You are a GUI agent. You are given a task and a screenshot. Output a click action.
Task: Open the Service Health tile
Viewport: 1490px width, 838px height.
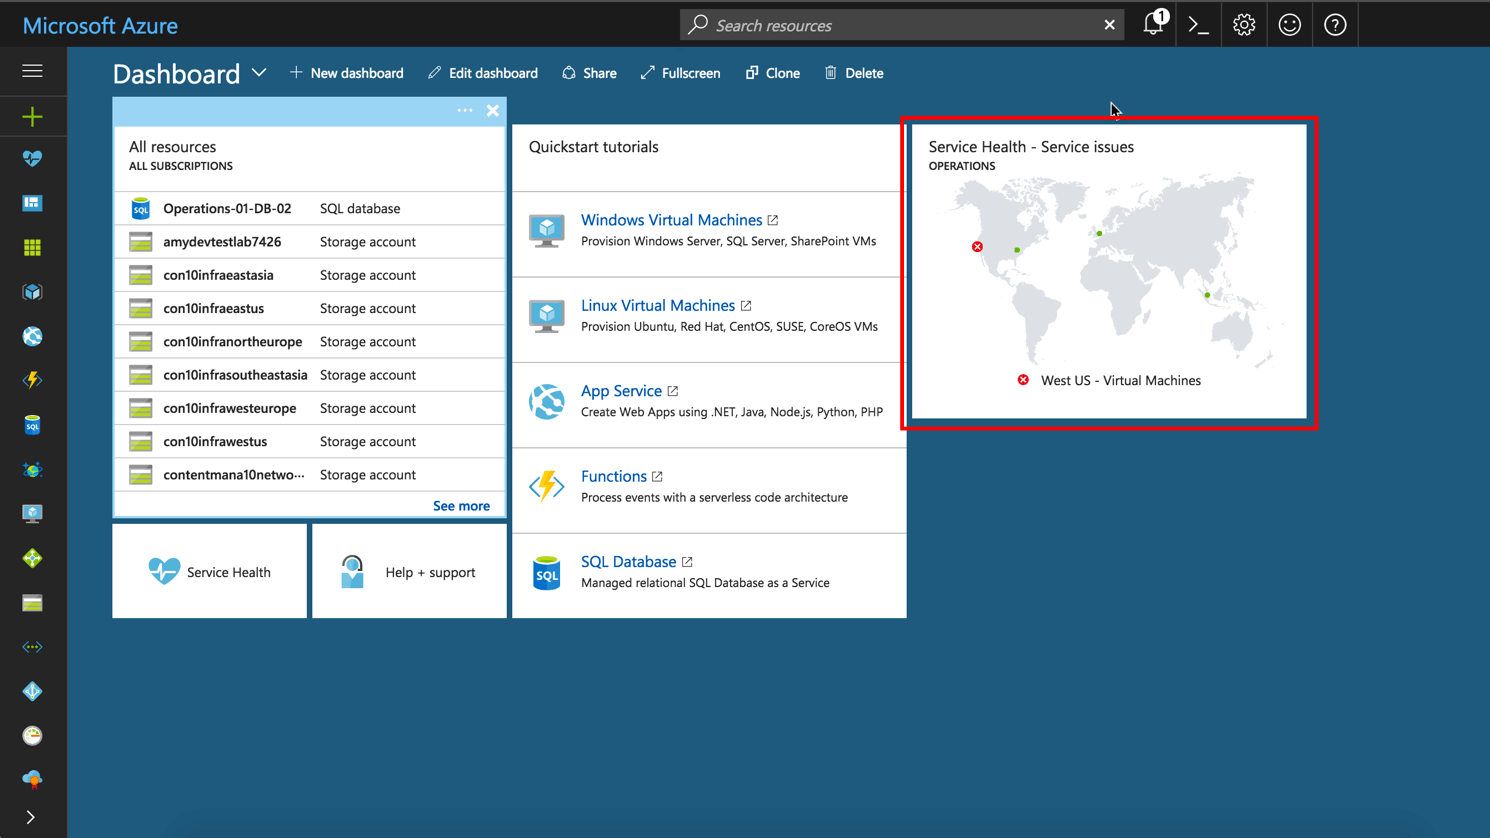[210, 572]
